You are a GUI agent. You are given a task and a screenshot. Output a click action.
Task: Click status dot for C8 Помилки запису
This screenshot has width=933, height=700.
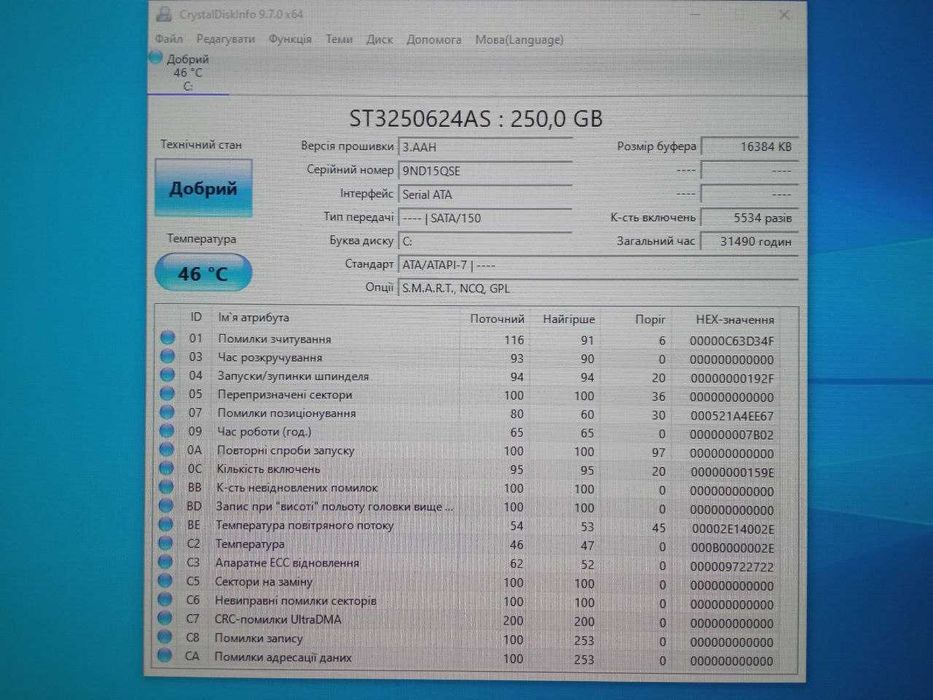tap(165, 637)
